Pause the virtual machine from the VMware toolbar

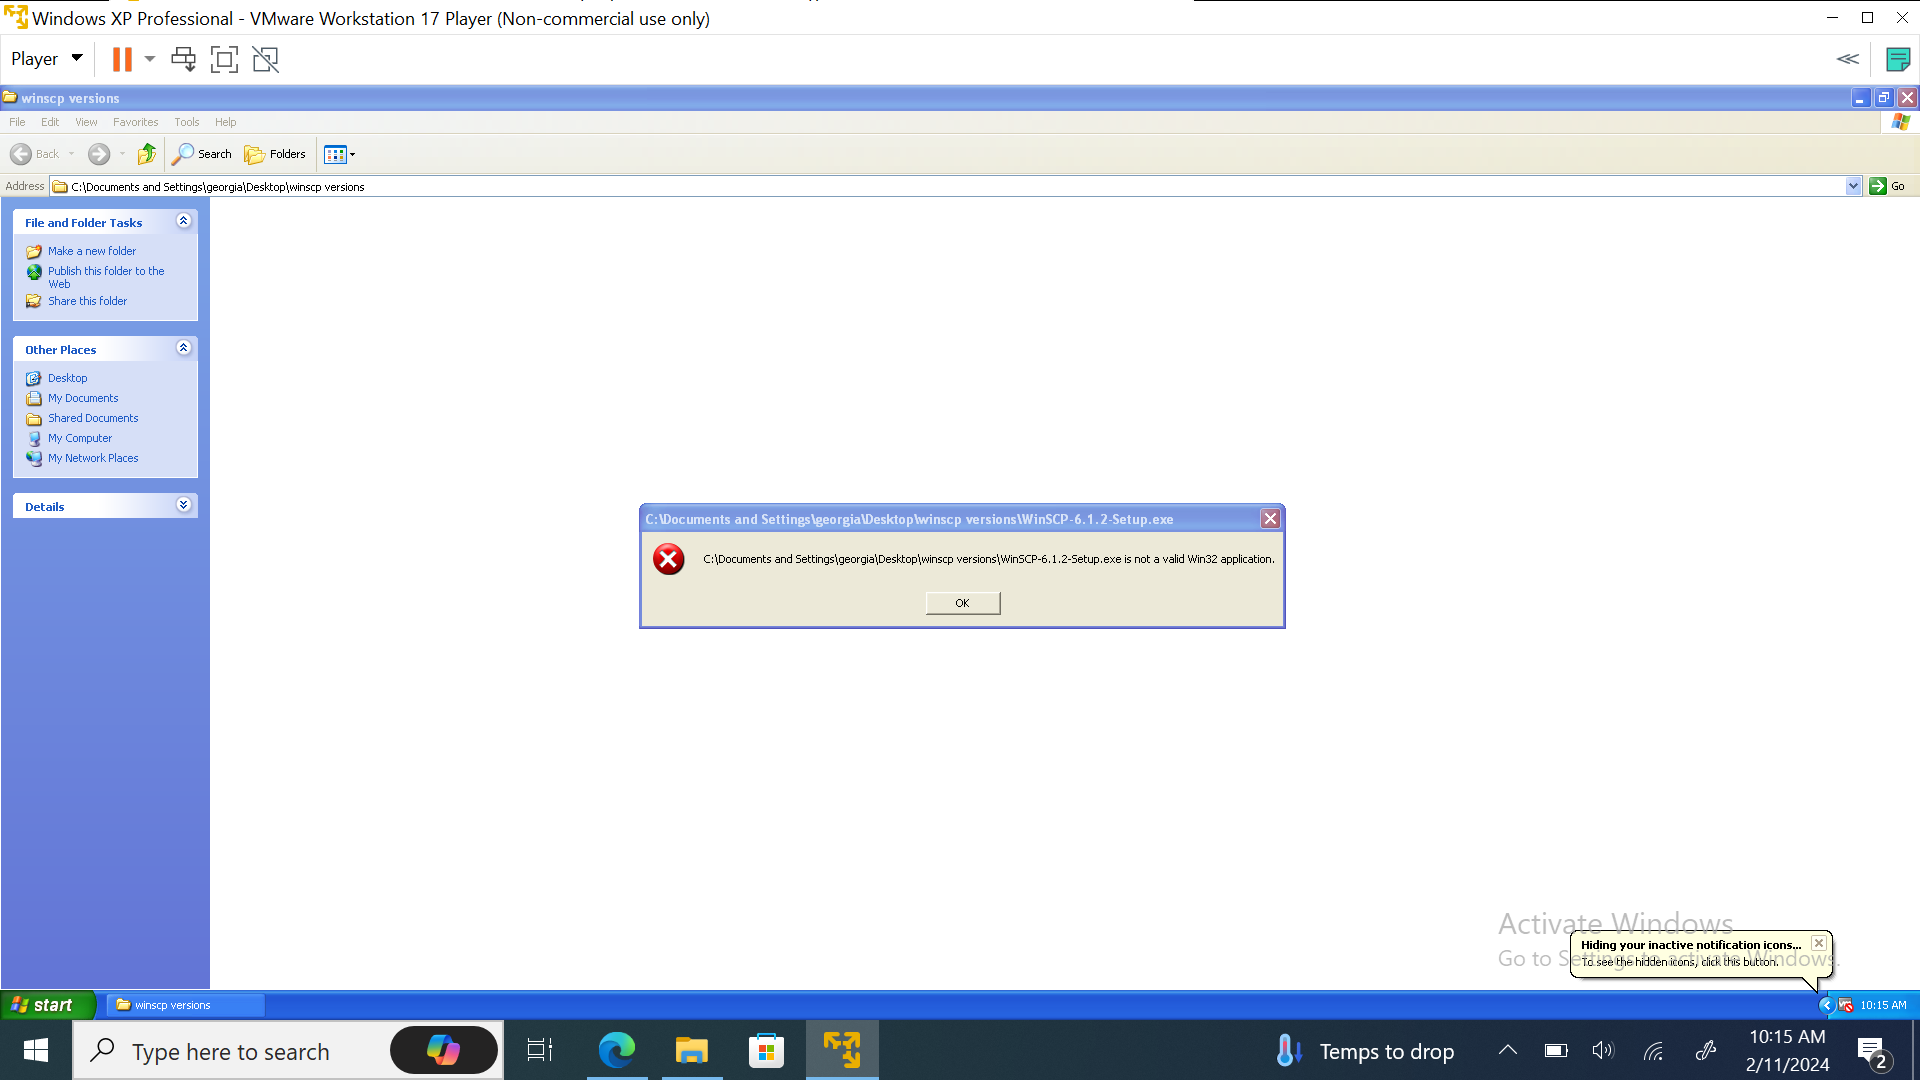tap(122, 60)
